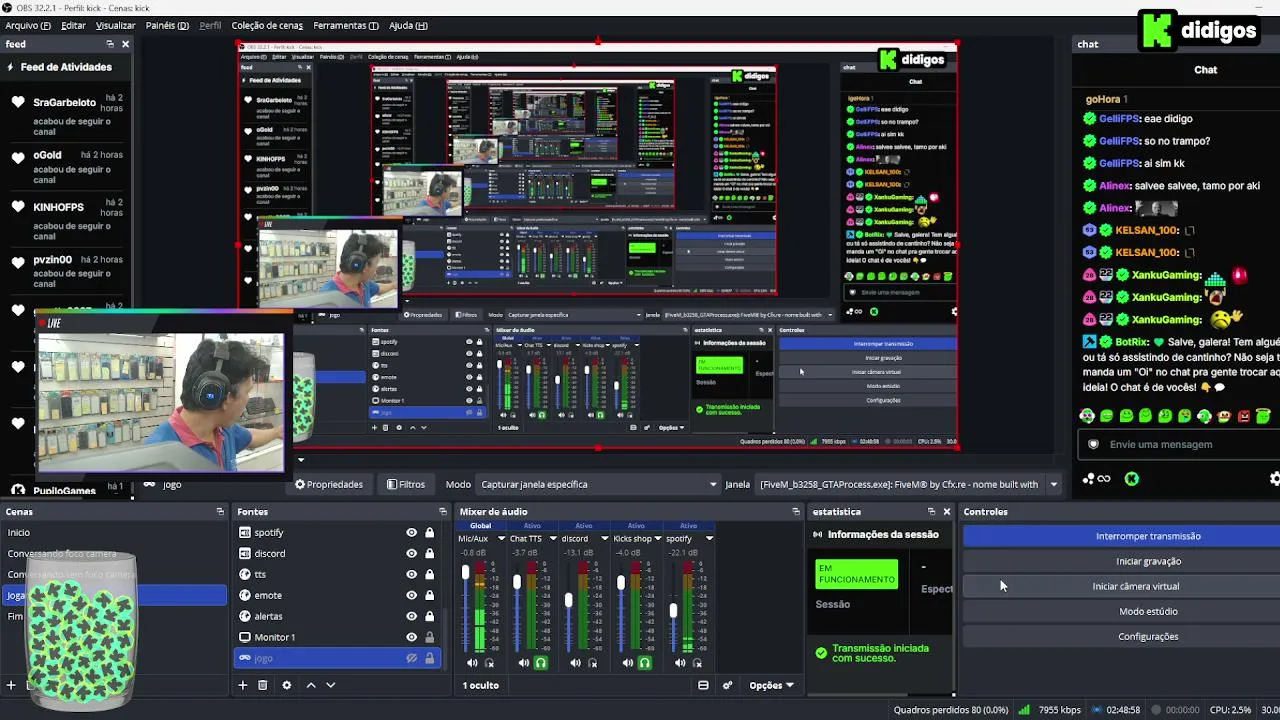The height and width of the screenshot is (720, 1280).
Task: Mute the Chat TTS channel
Action: point(524,663)
